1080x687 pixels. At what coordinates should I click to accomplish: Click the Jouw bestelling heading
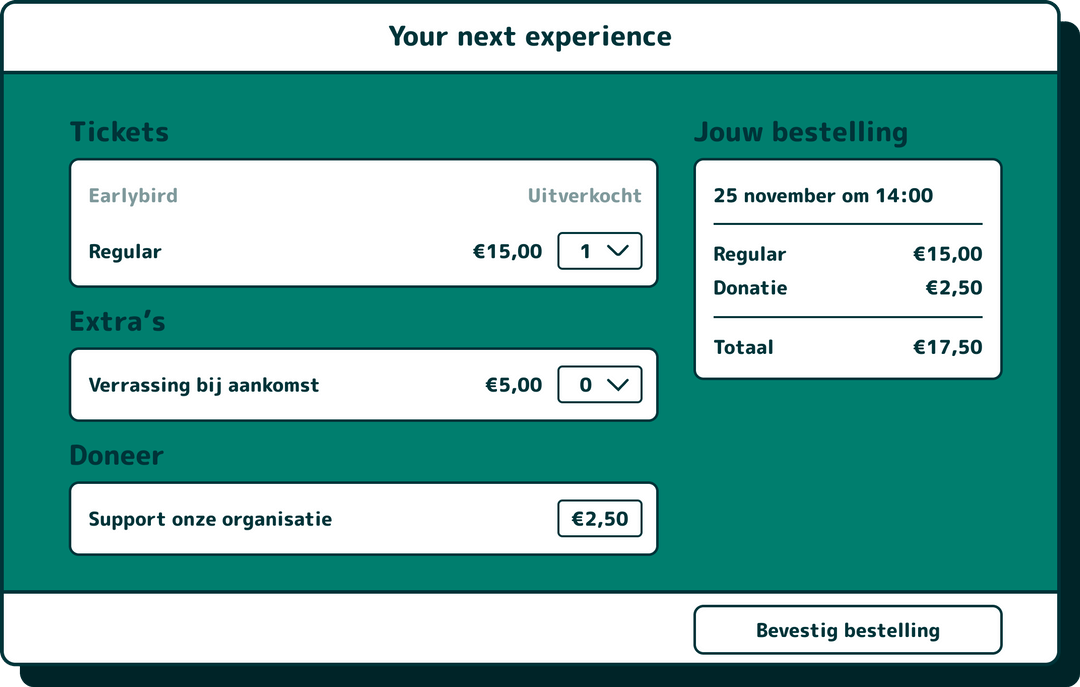click(802, 131)
